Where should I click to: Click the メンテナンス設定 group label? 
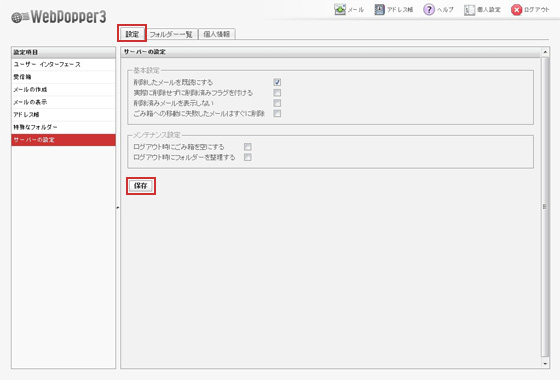click(x=157, y=135)
